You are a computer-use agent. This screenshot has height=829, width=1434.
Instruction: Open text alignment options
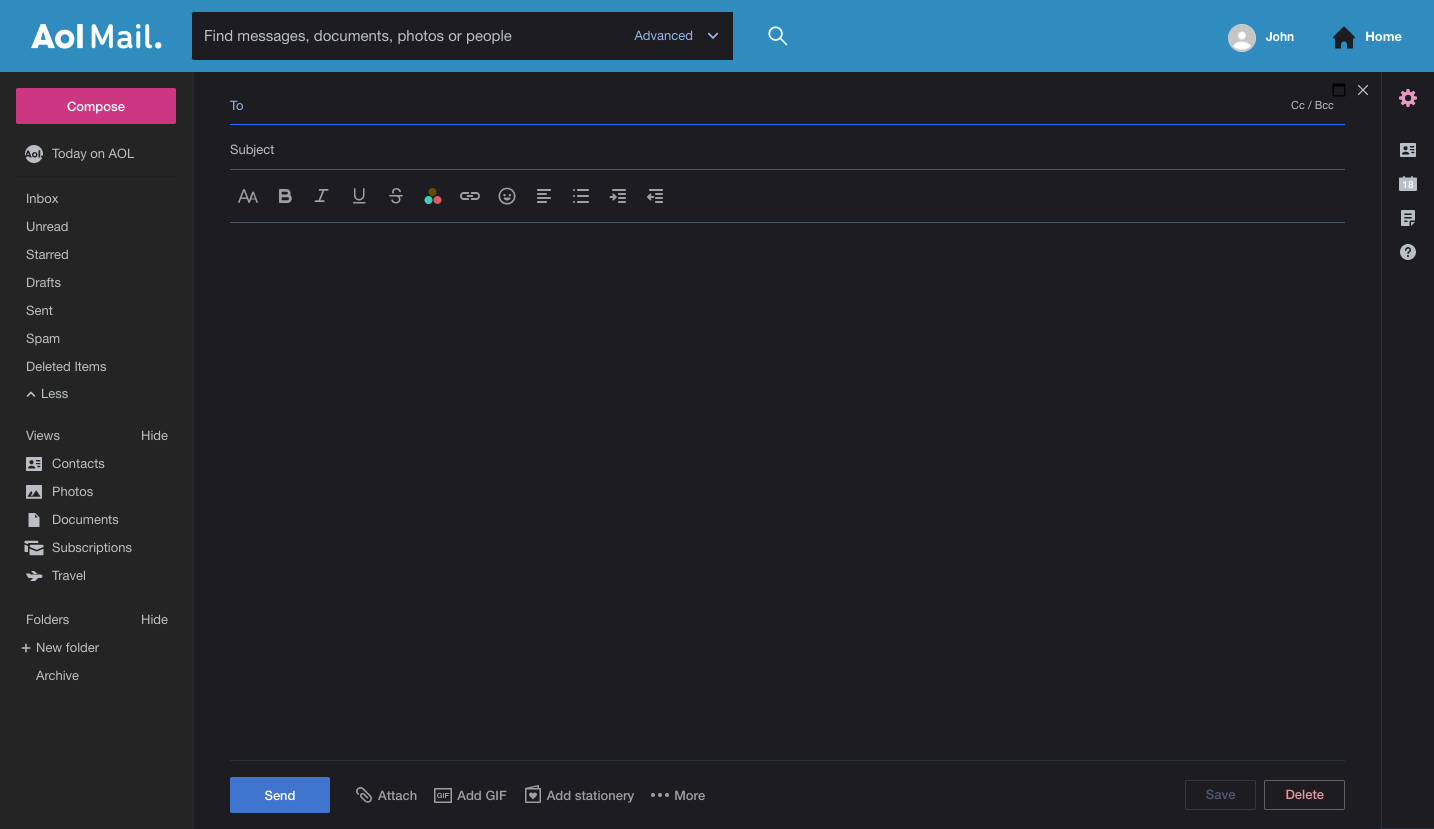544,196
